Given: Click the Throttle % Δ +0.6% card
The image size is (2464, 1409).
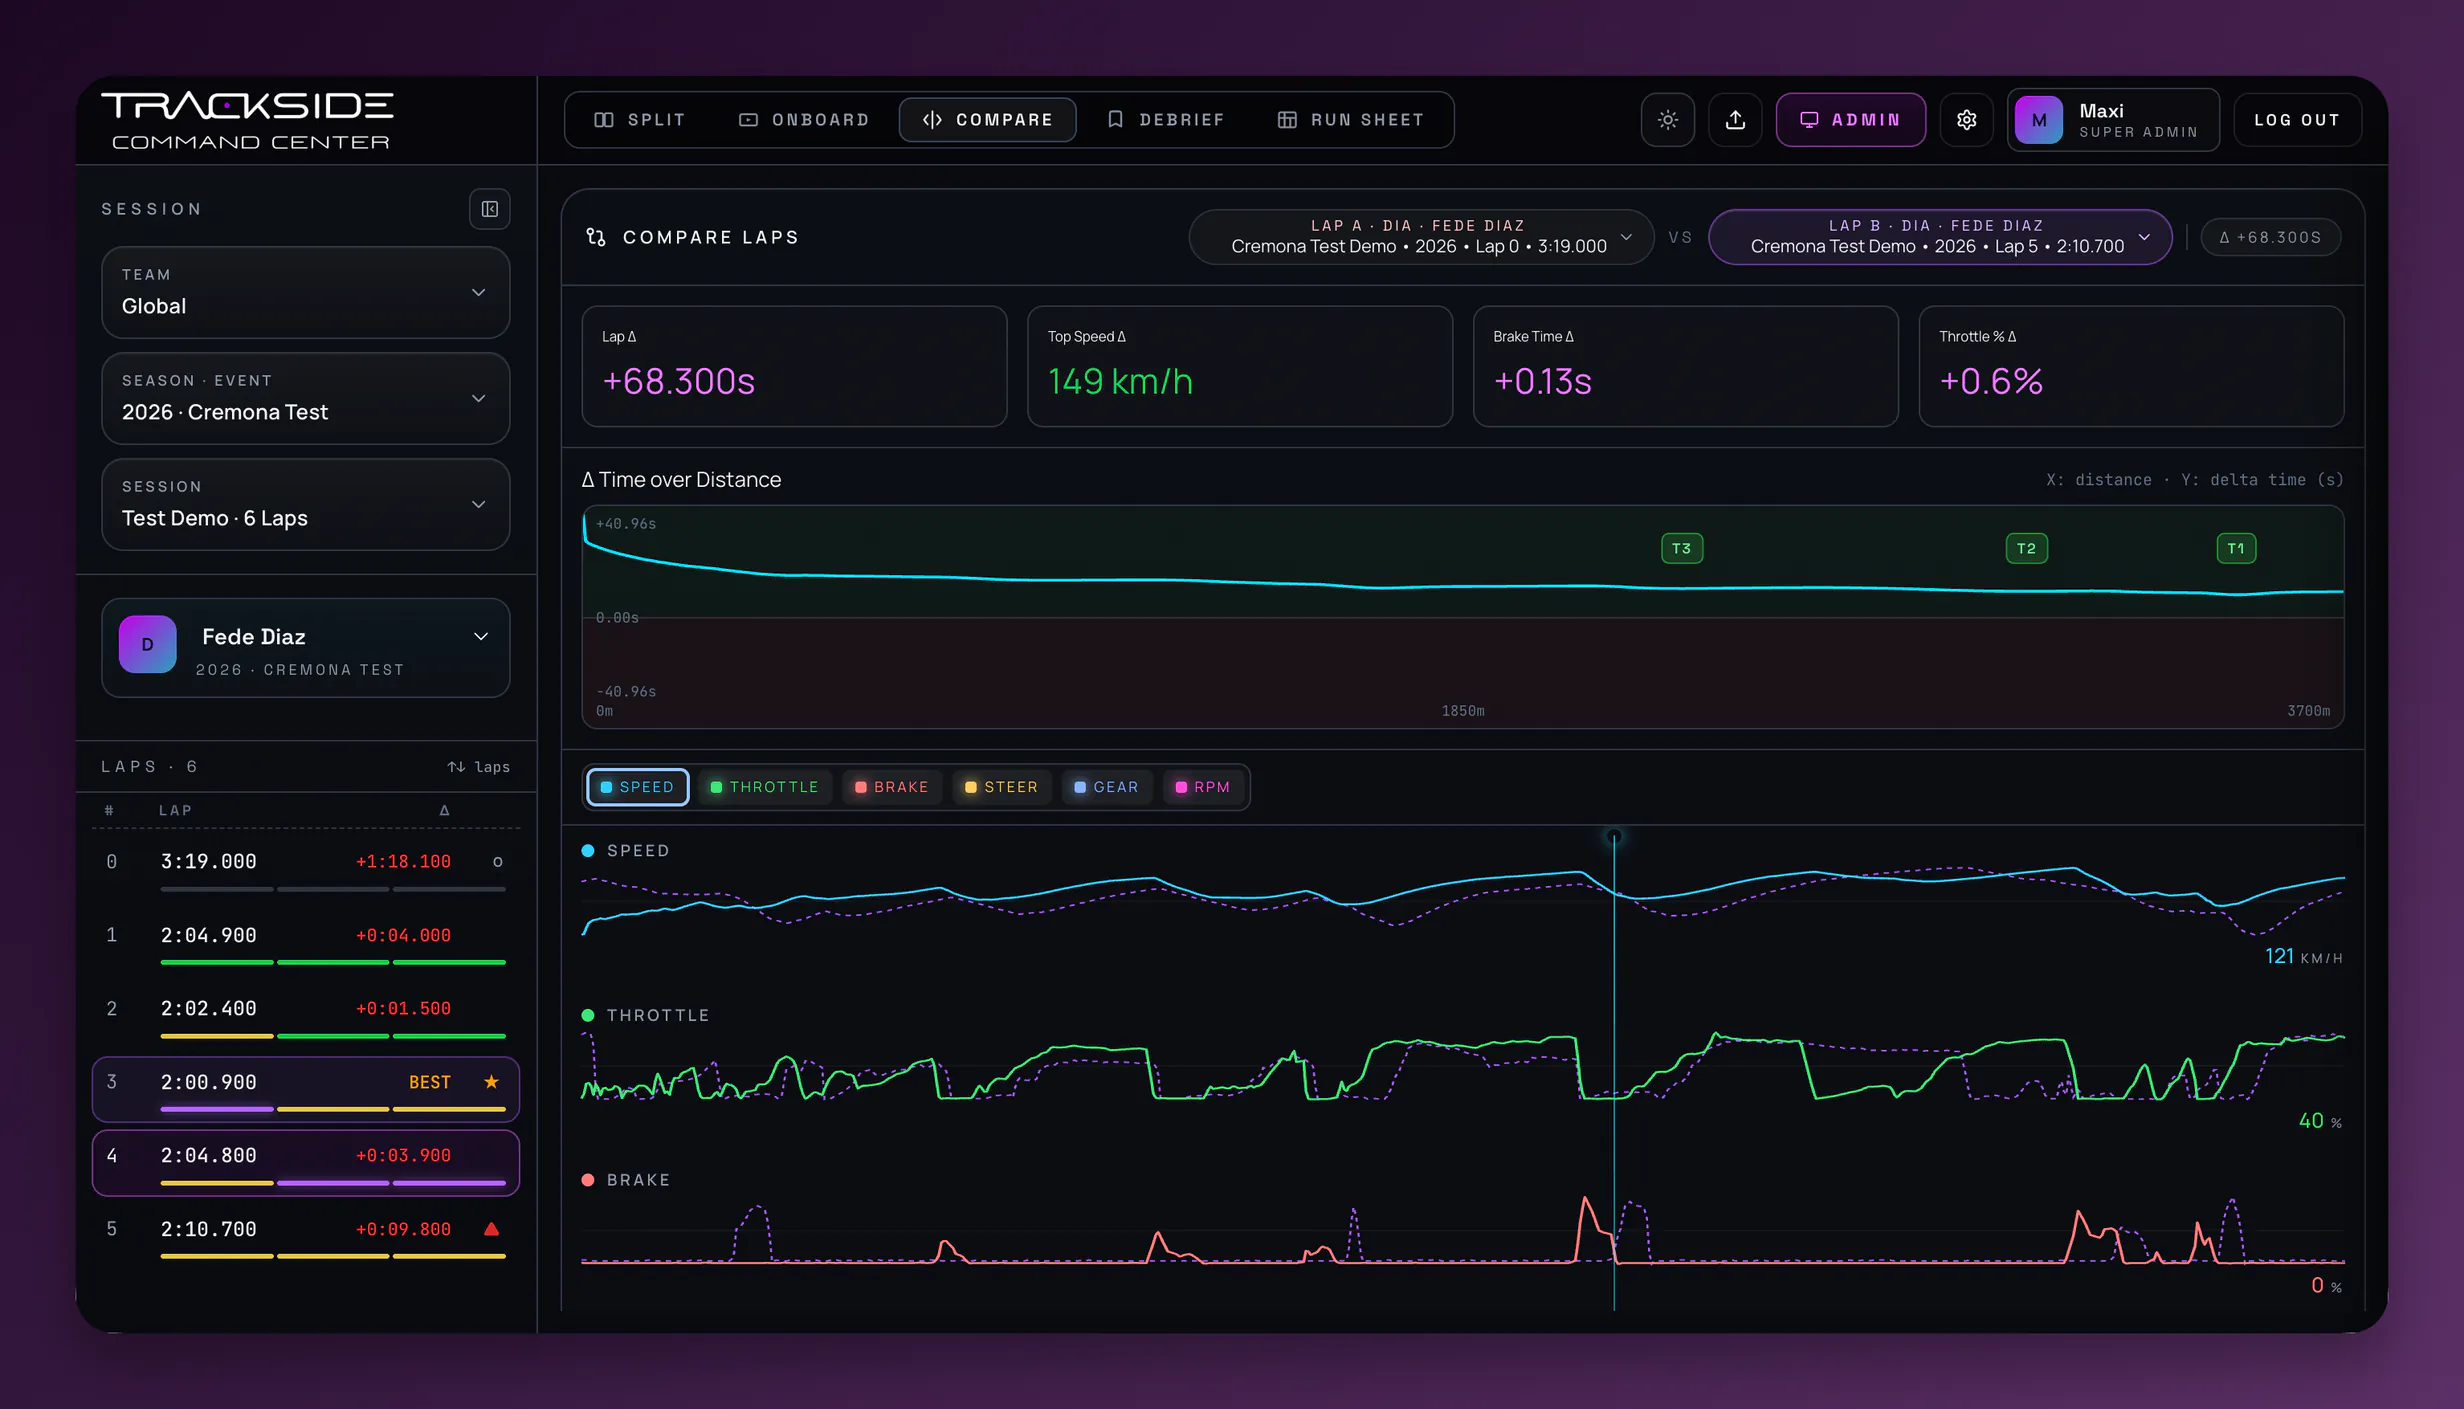Looking at the screenshot, I should pyautogui.click(x=2132, y=366).
